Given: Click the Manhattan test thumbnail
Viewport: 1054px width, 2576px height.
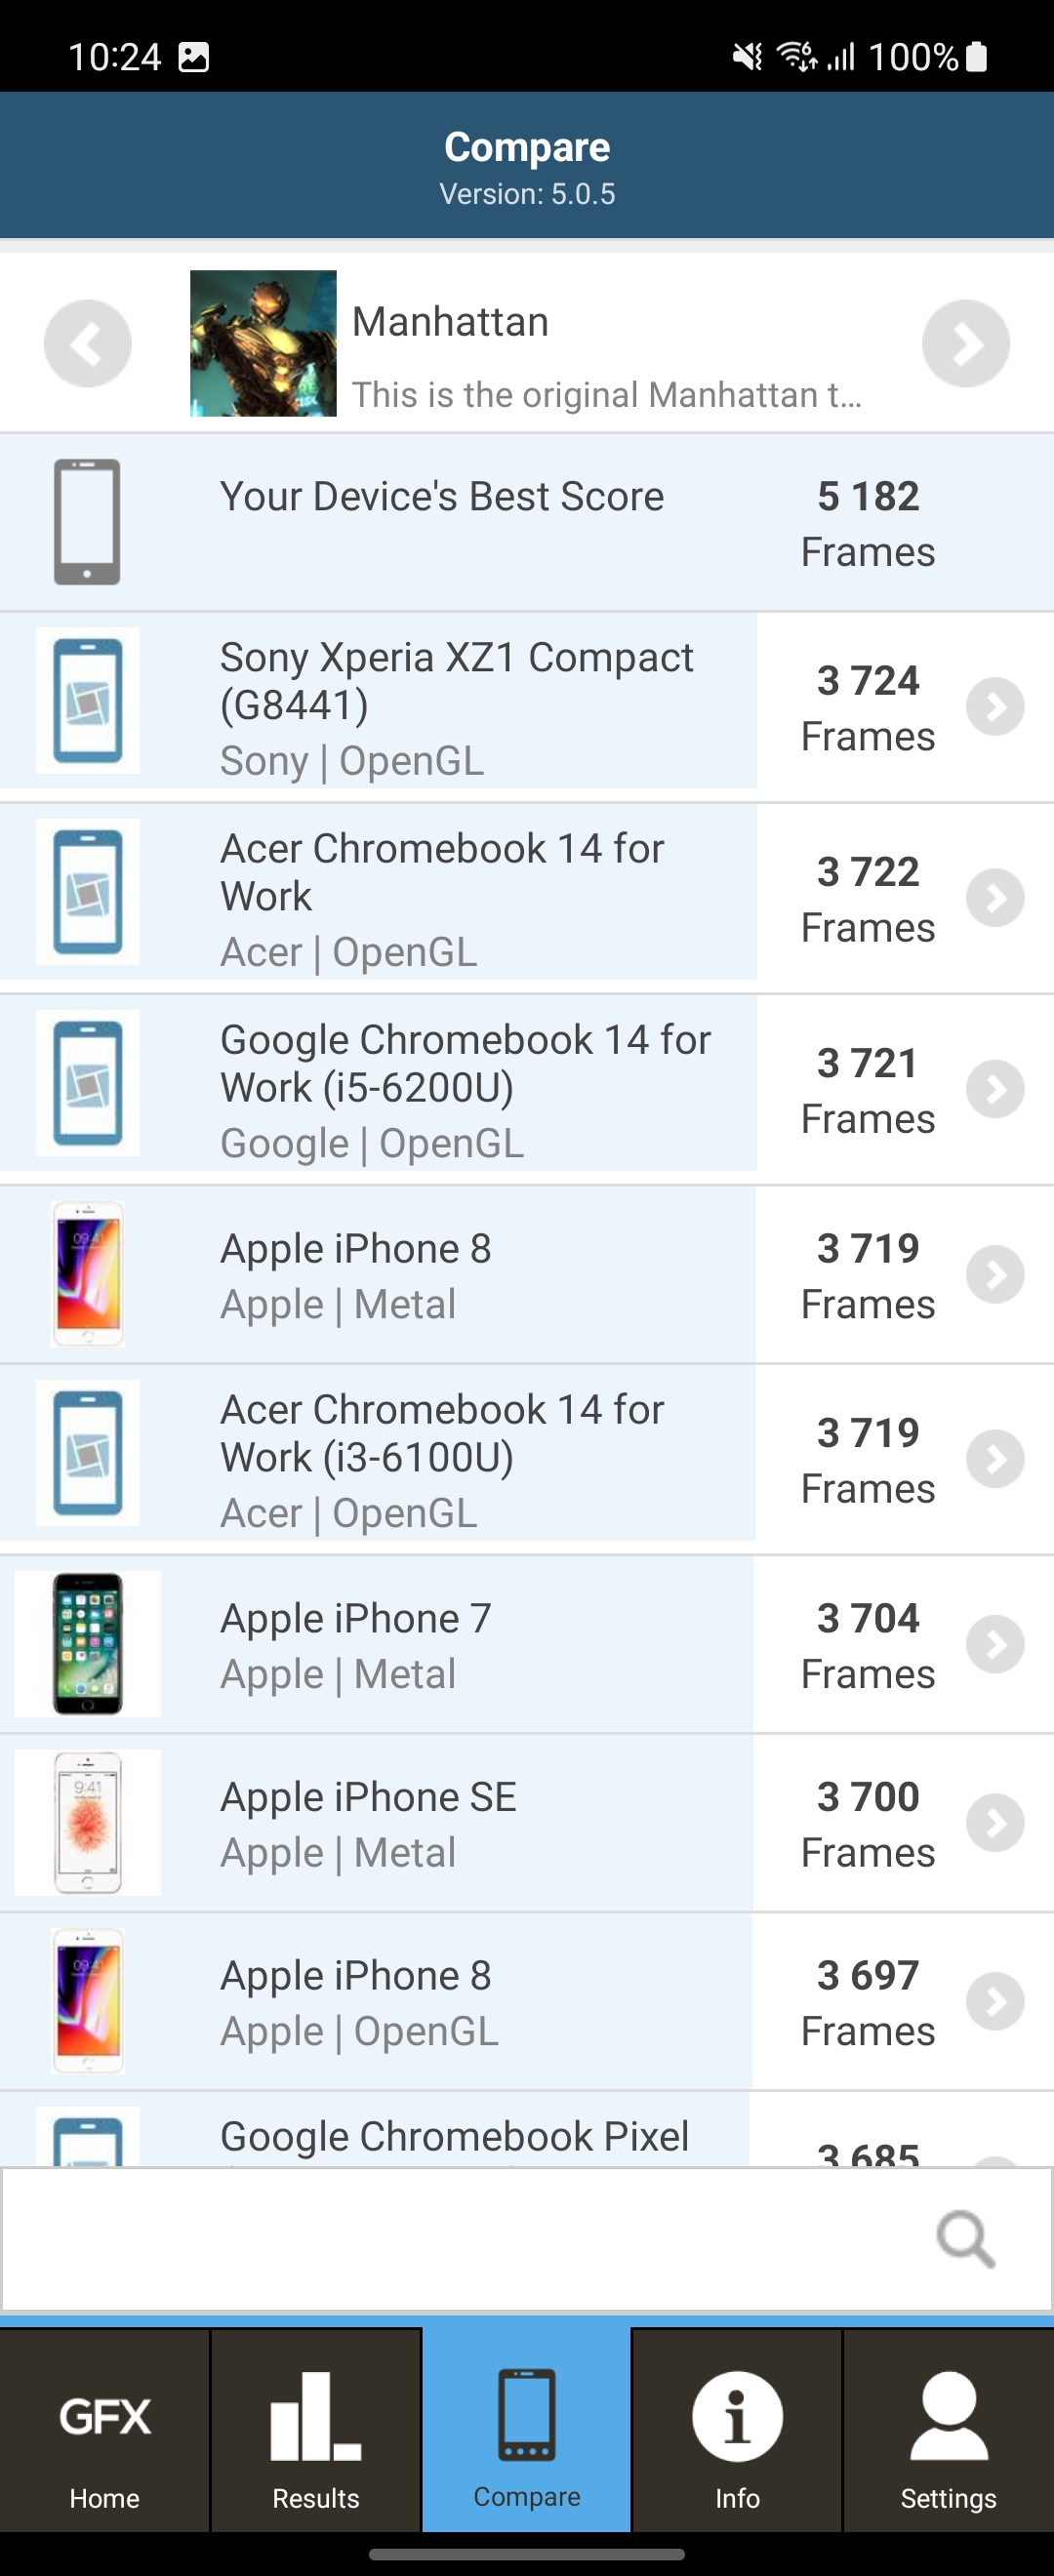Looking at the screenshot, I should point(263,343).
